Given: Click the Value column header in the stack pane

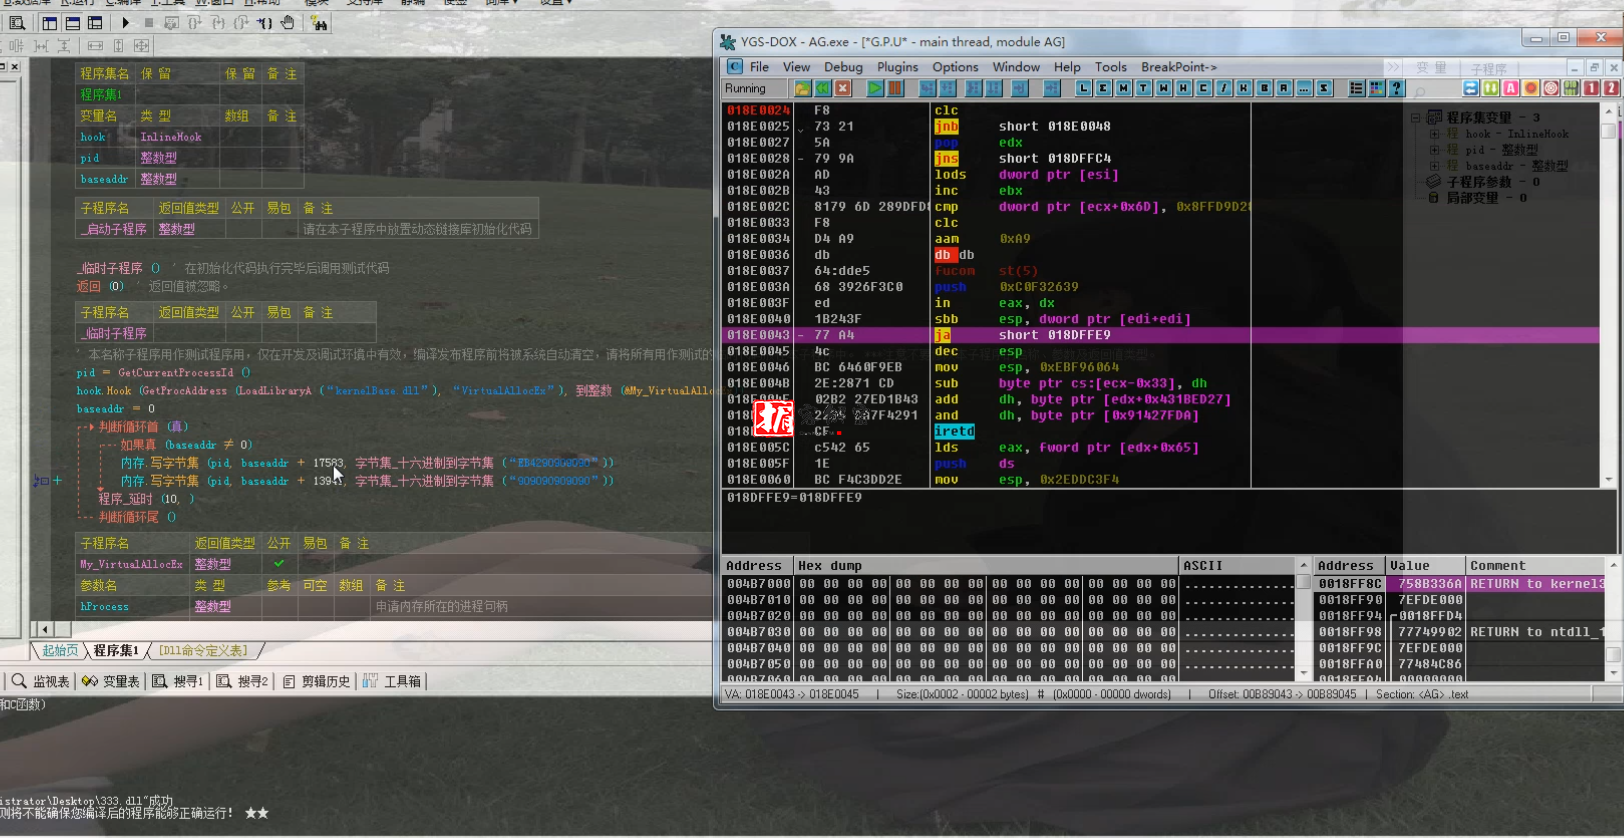Looking at the screenshot, I should pyautogui.click(x=1425, y=566).
